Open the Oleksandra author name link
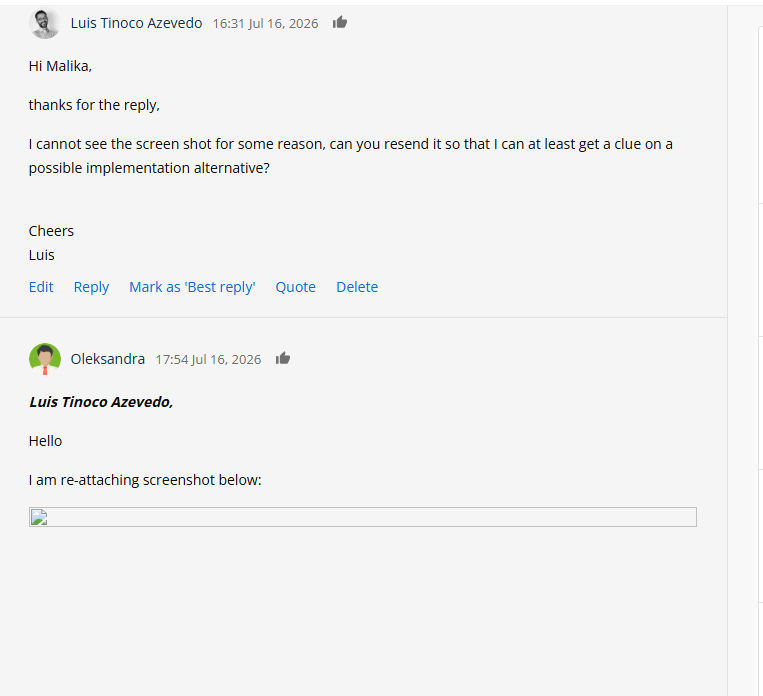 coord(108,359)
